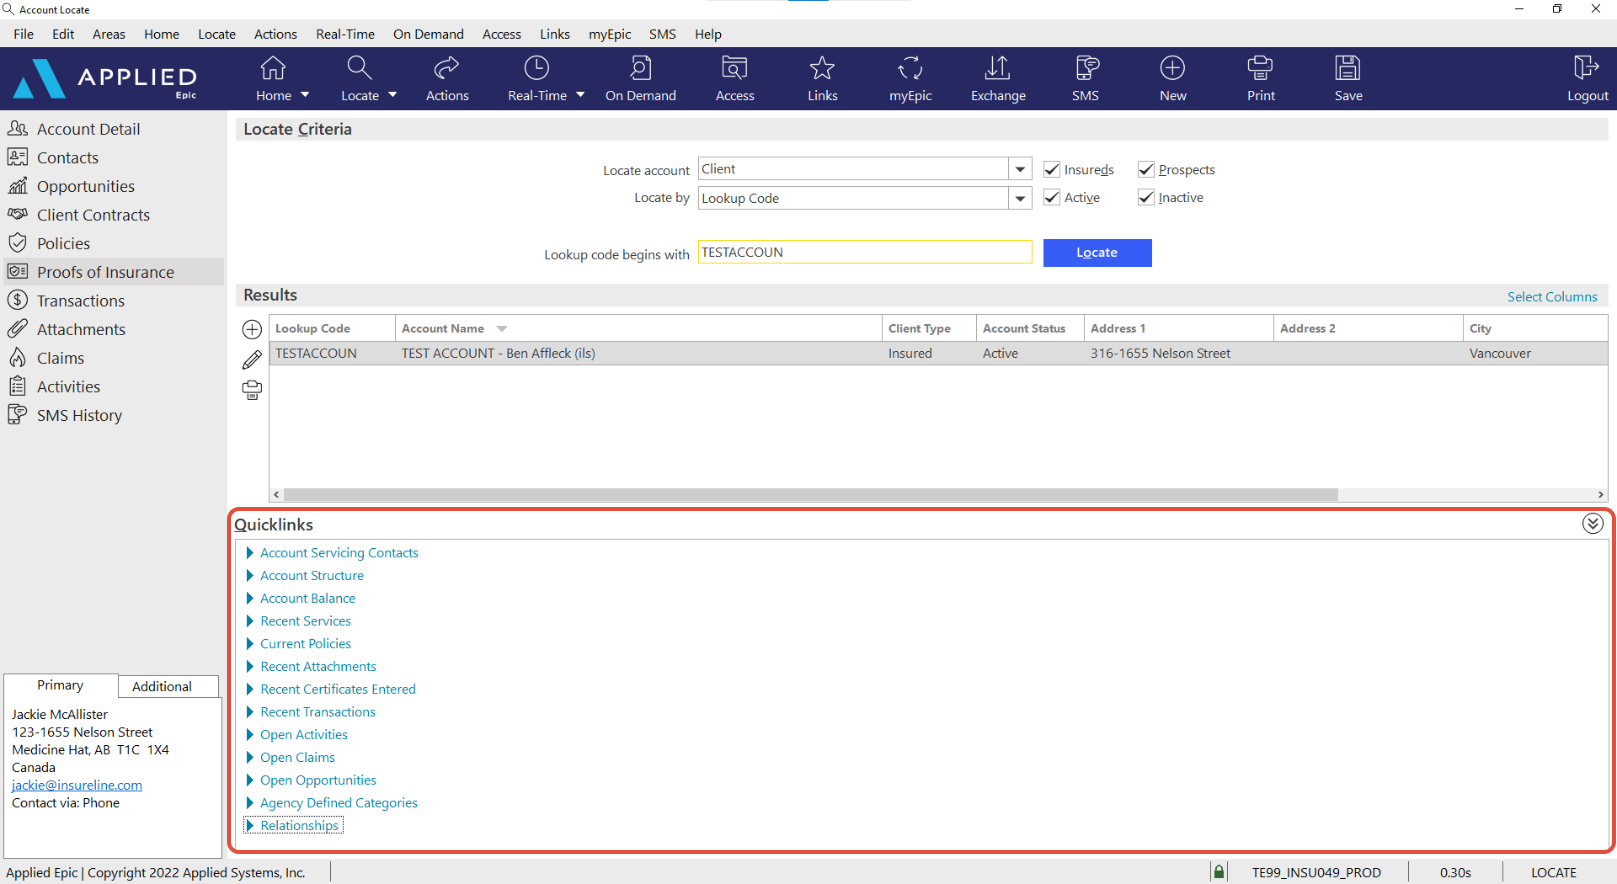This screenshot has width=1617, height=884.
Task: Switch to the Primary contact tab
Action: point(61,685)
